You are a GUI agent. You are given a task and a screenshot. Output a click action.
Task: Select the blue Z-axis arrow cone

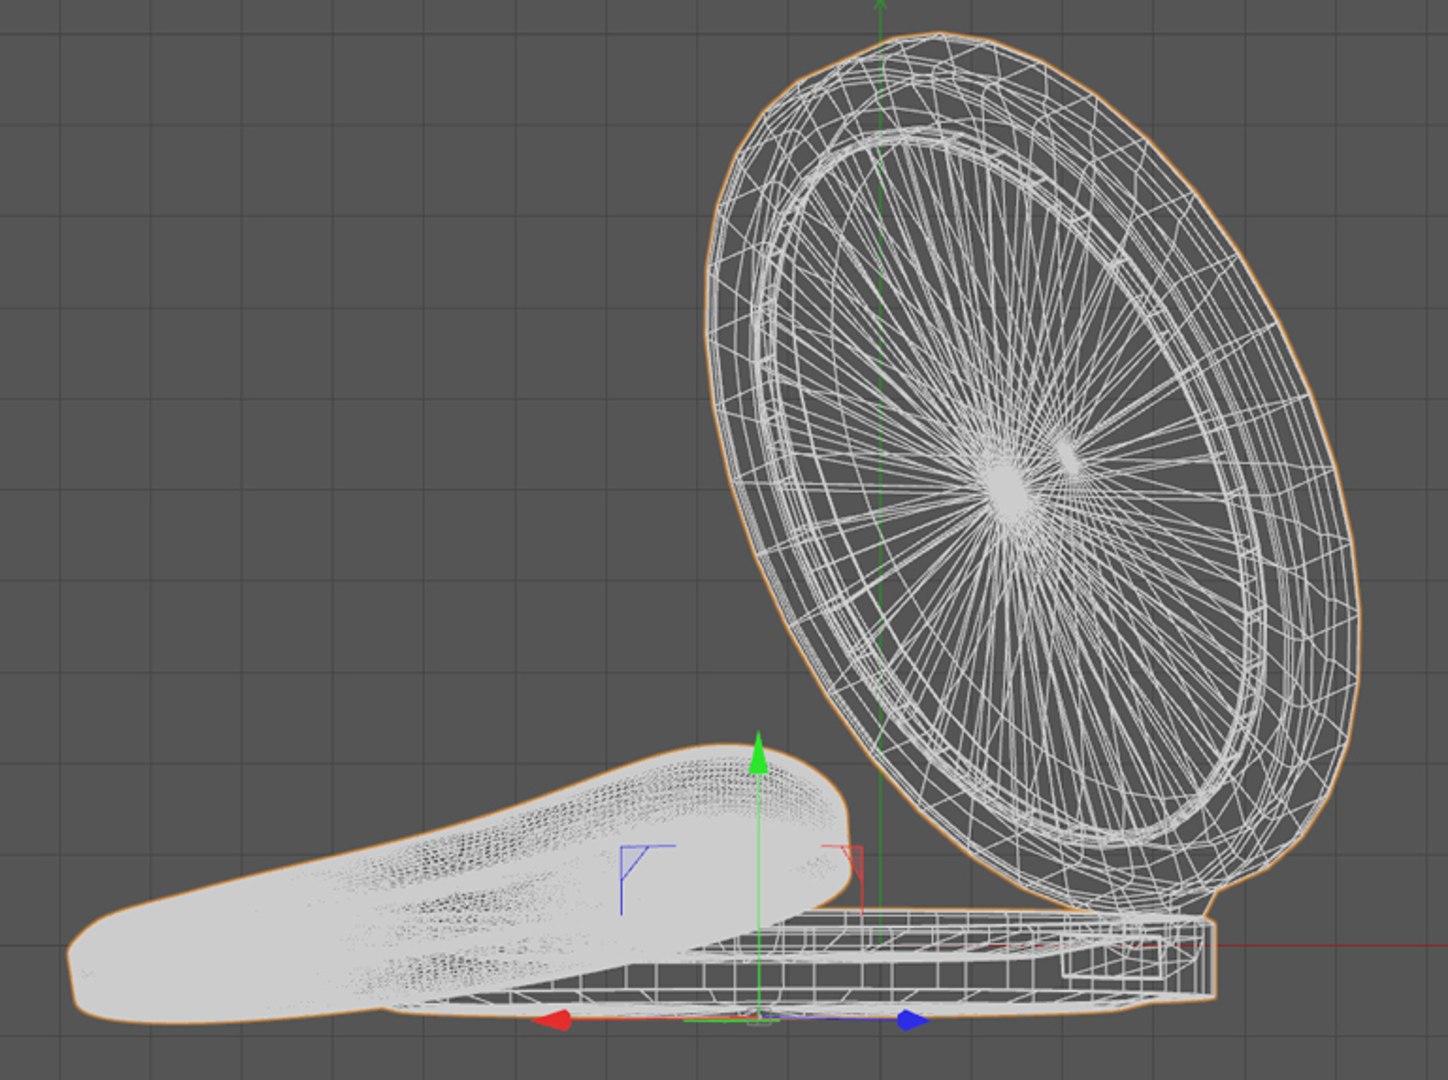[913, 1020]
